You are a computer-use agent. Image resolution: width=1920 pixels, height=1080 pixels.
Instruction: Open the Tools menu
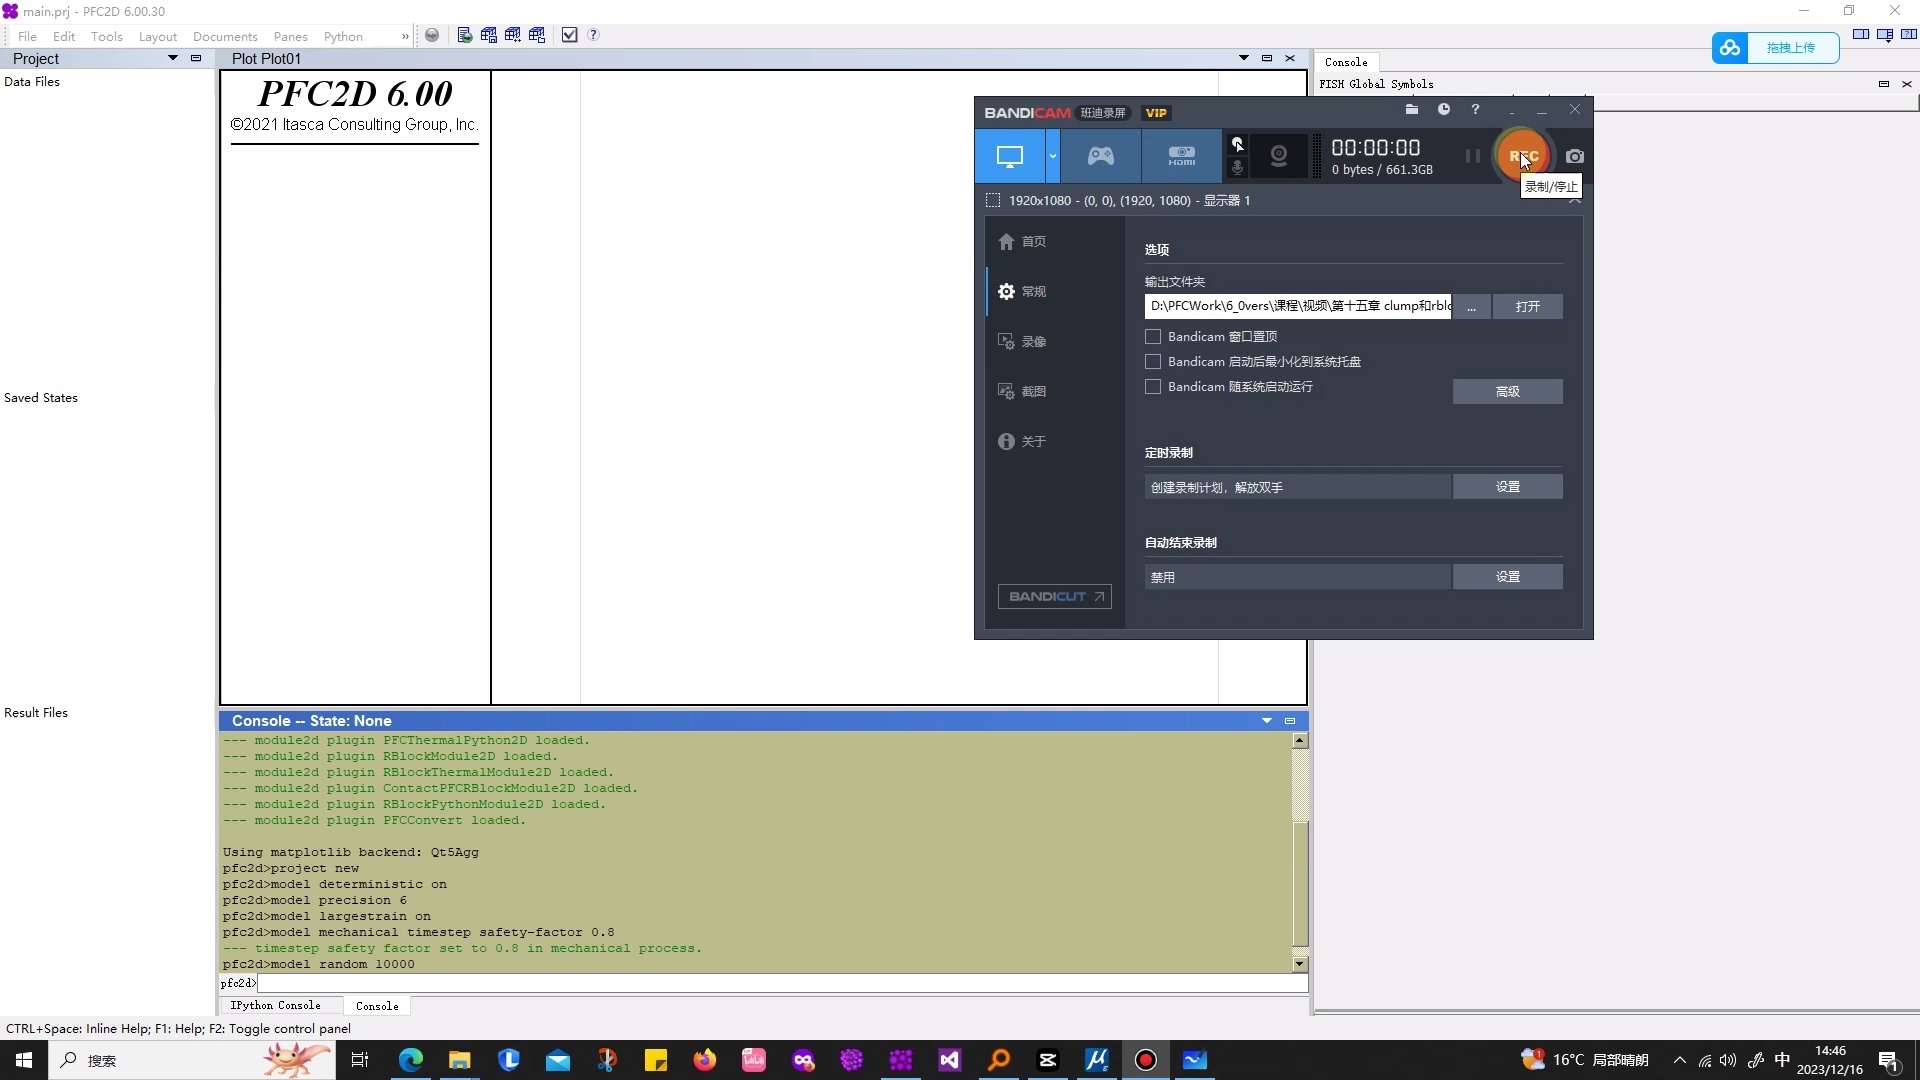coord(106,36)
